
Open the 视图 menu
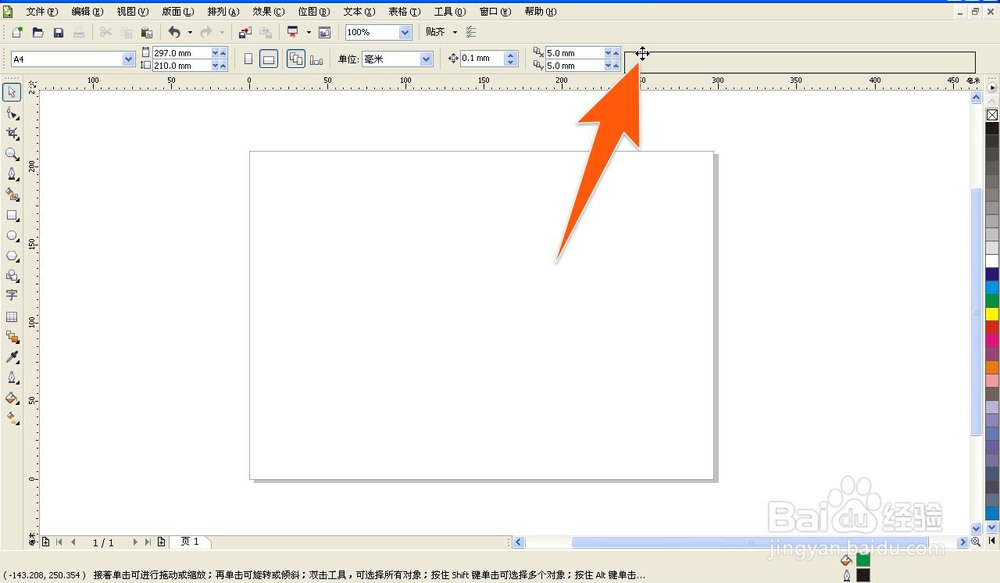tap(133, 11)
